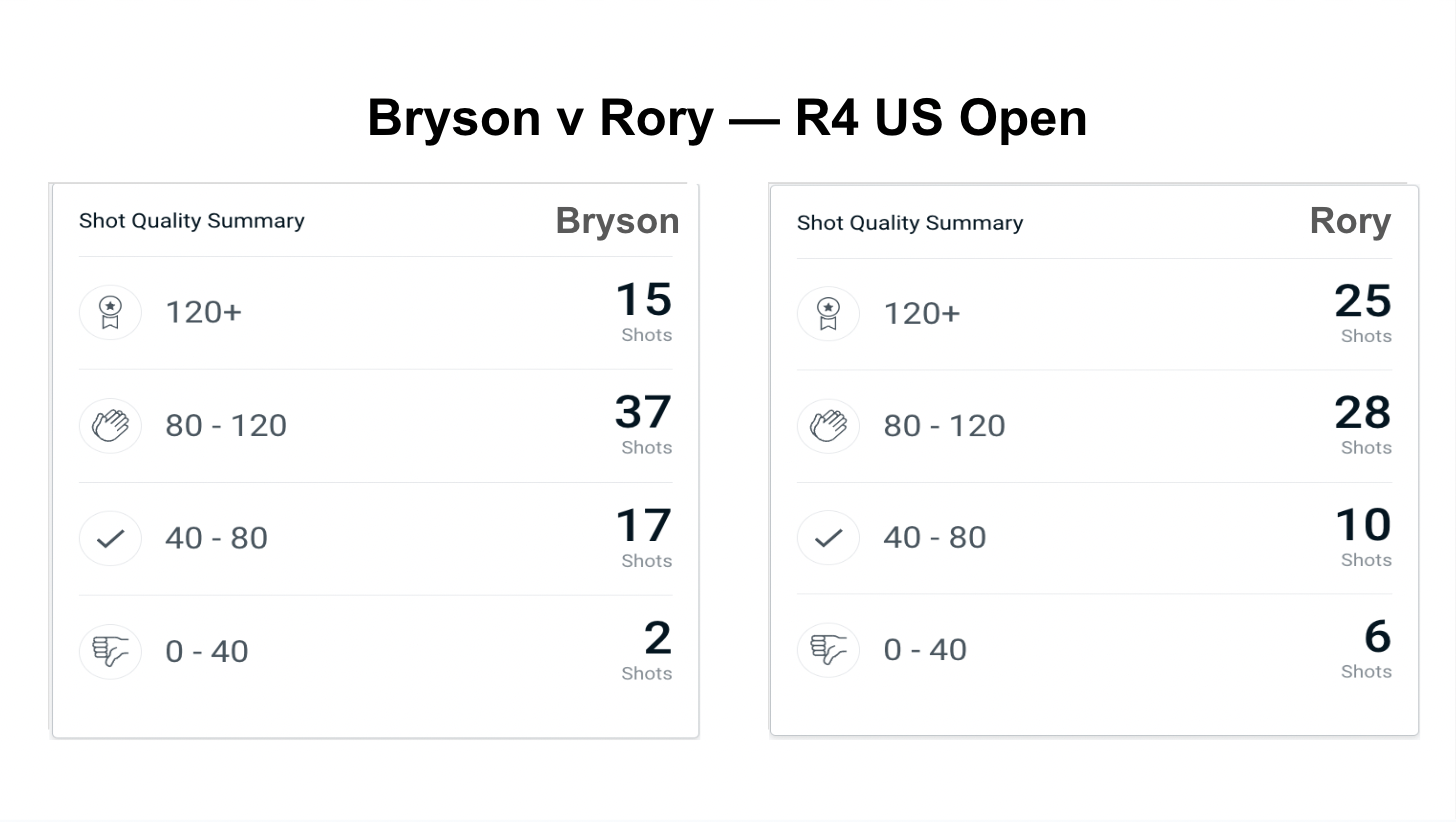This screenshot has width=1456, height=822.
Task: Click the Bryson player name heading
Action: coord(617,221)
